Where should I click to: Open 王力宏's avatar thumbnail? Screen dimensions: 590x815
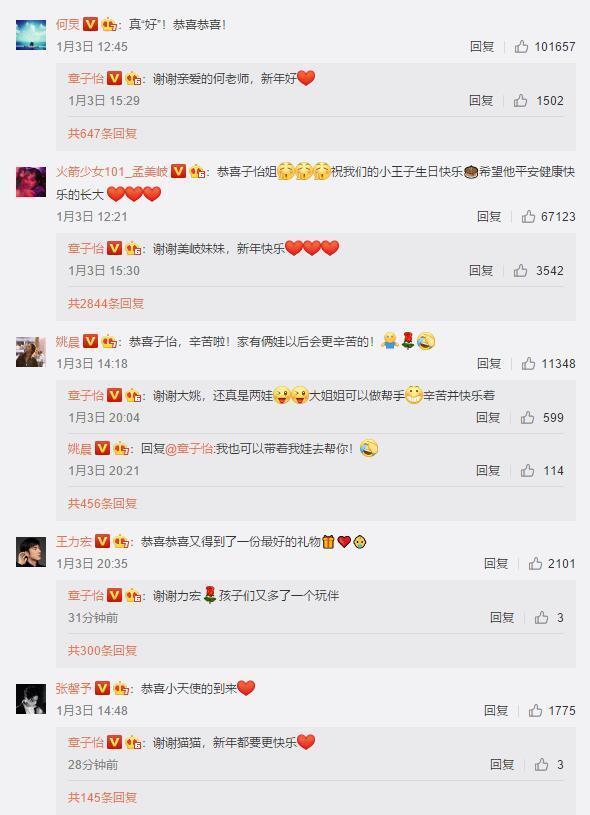pyautogui.click(x=31, y=551)
